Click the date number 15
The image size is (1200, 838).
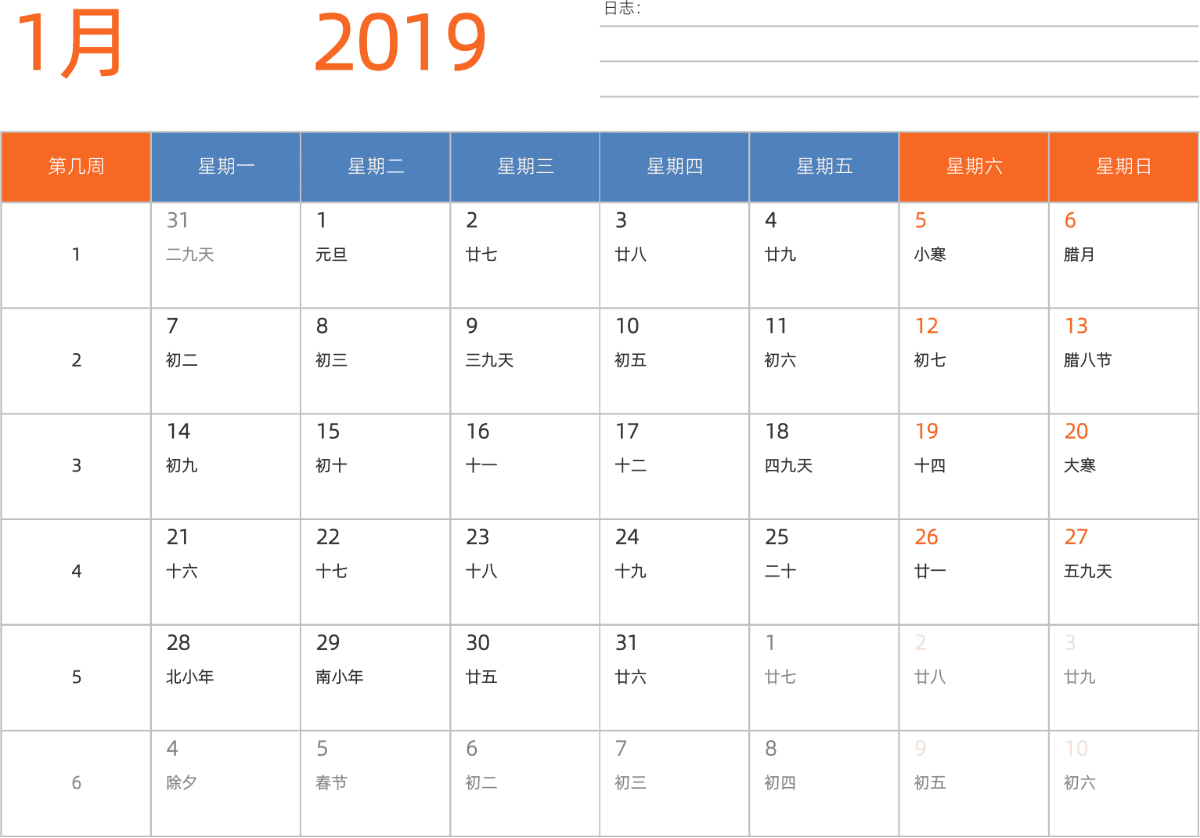[328, 432]
